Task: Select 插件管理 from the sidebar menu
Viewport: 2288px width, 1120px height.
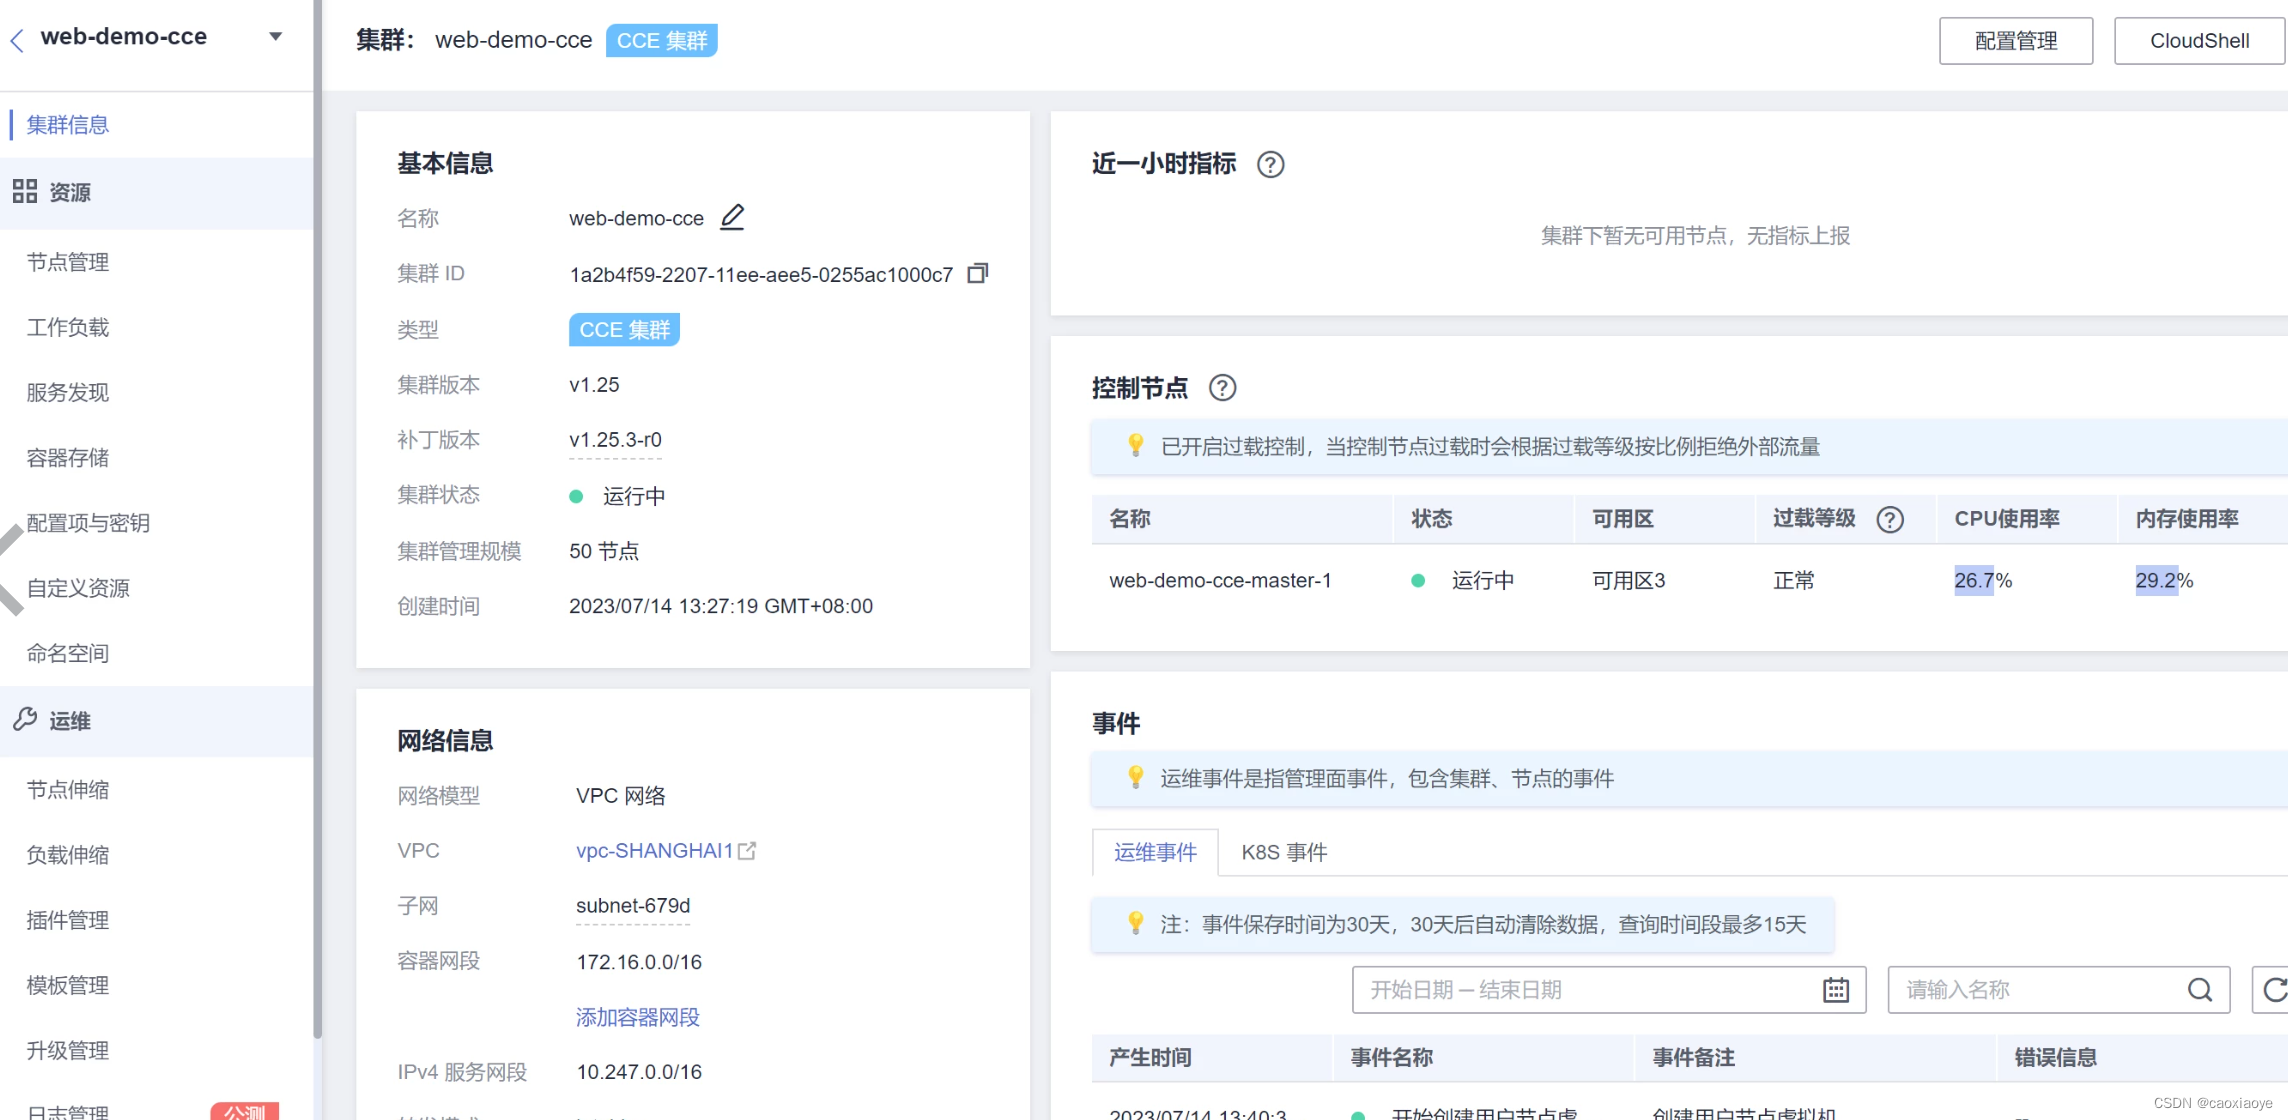Action: [x=68, y=920]
